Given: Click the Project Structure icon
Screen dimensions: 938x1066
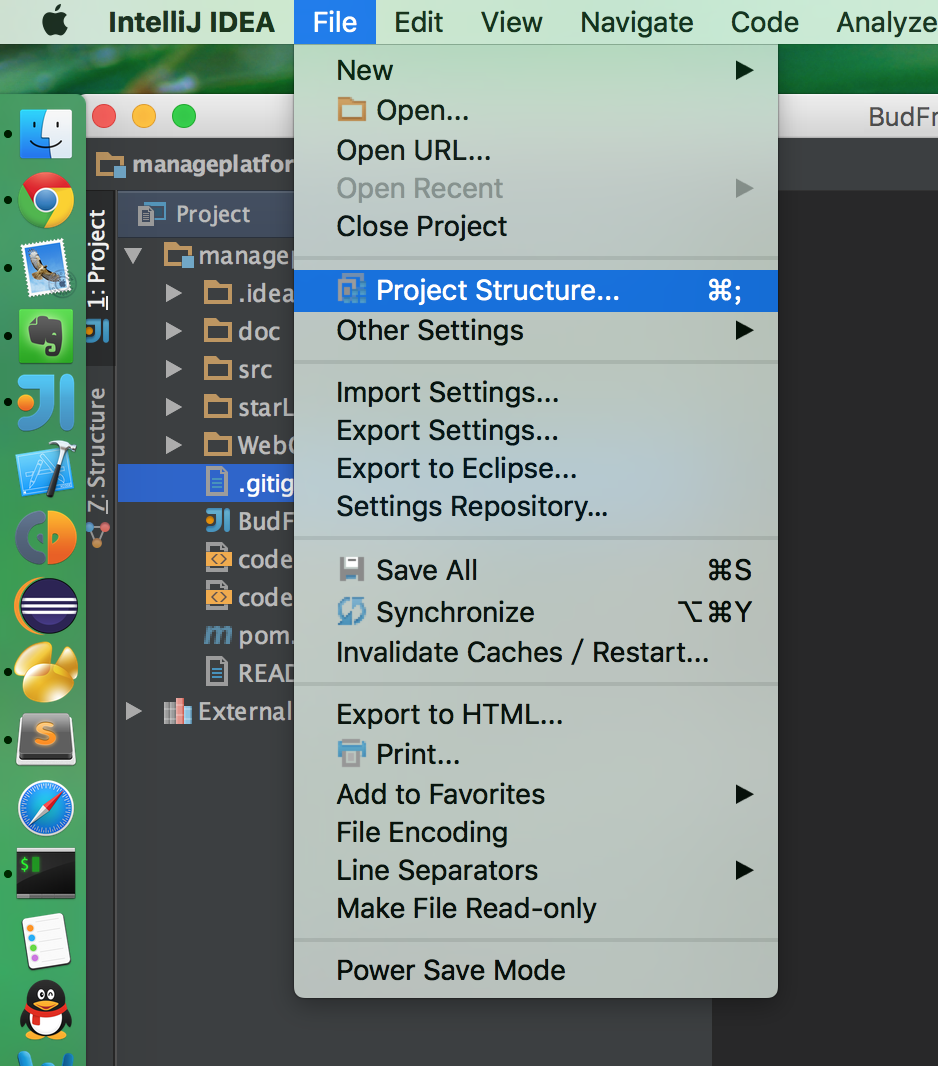Looking at the screenshot, I should click(351, 290).
